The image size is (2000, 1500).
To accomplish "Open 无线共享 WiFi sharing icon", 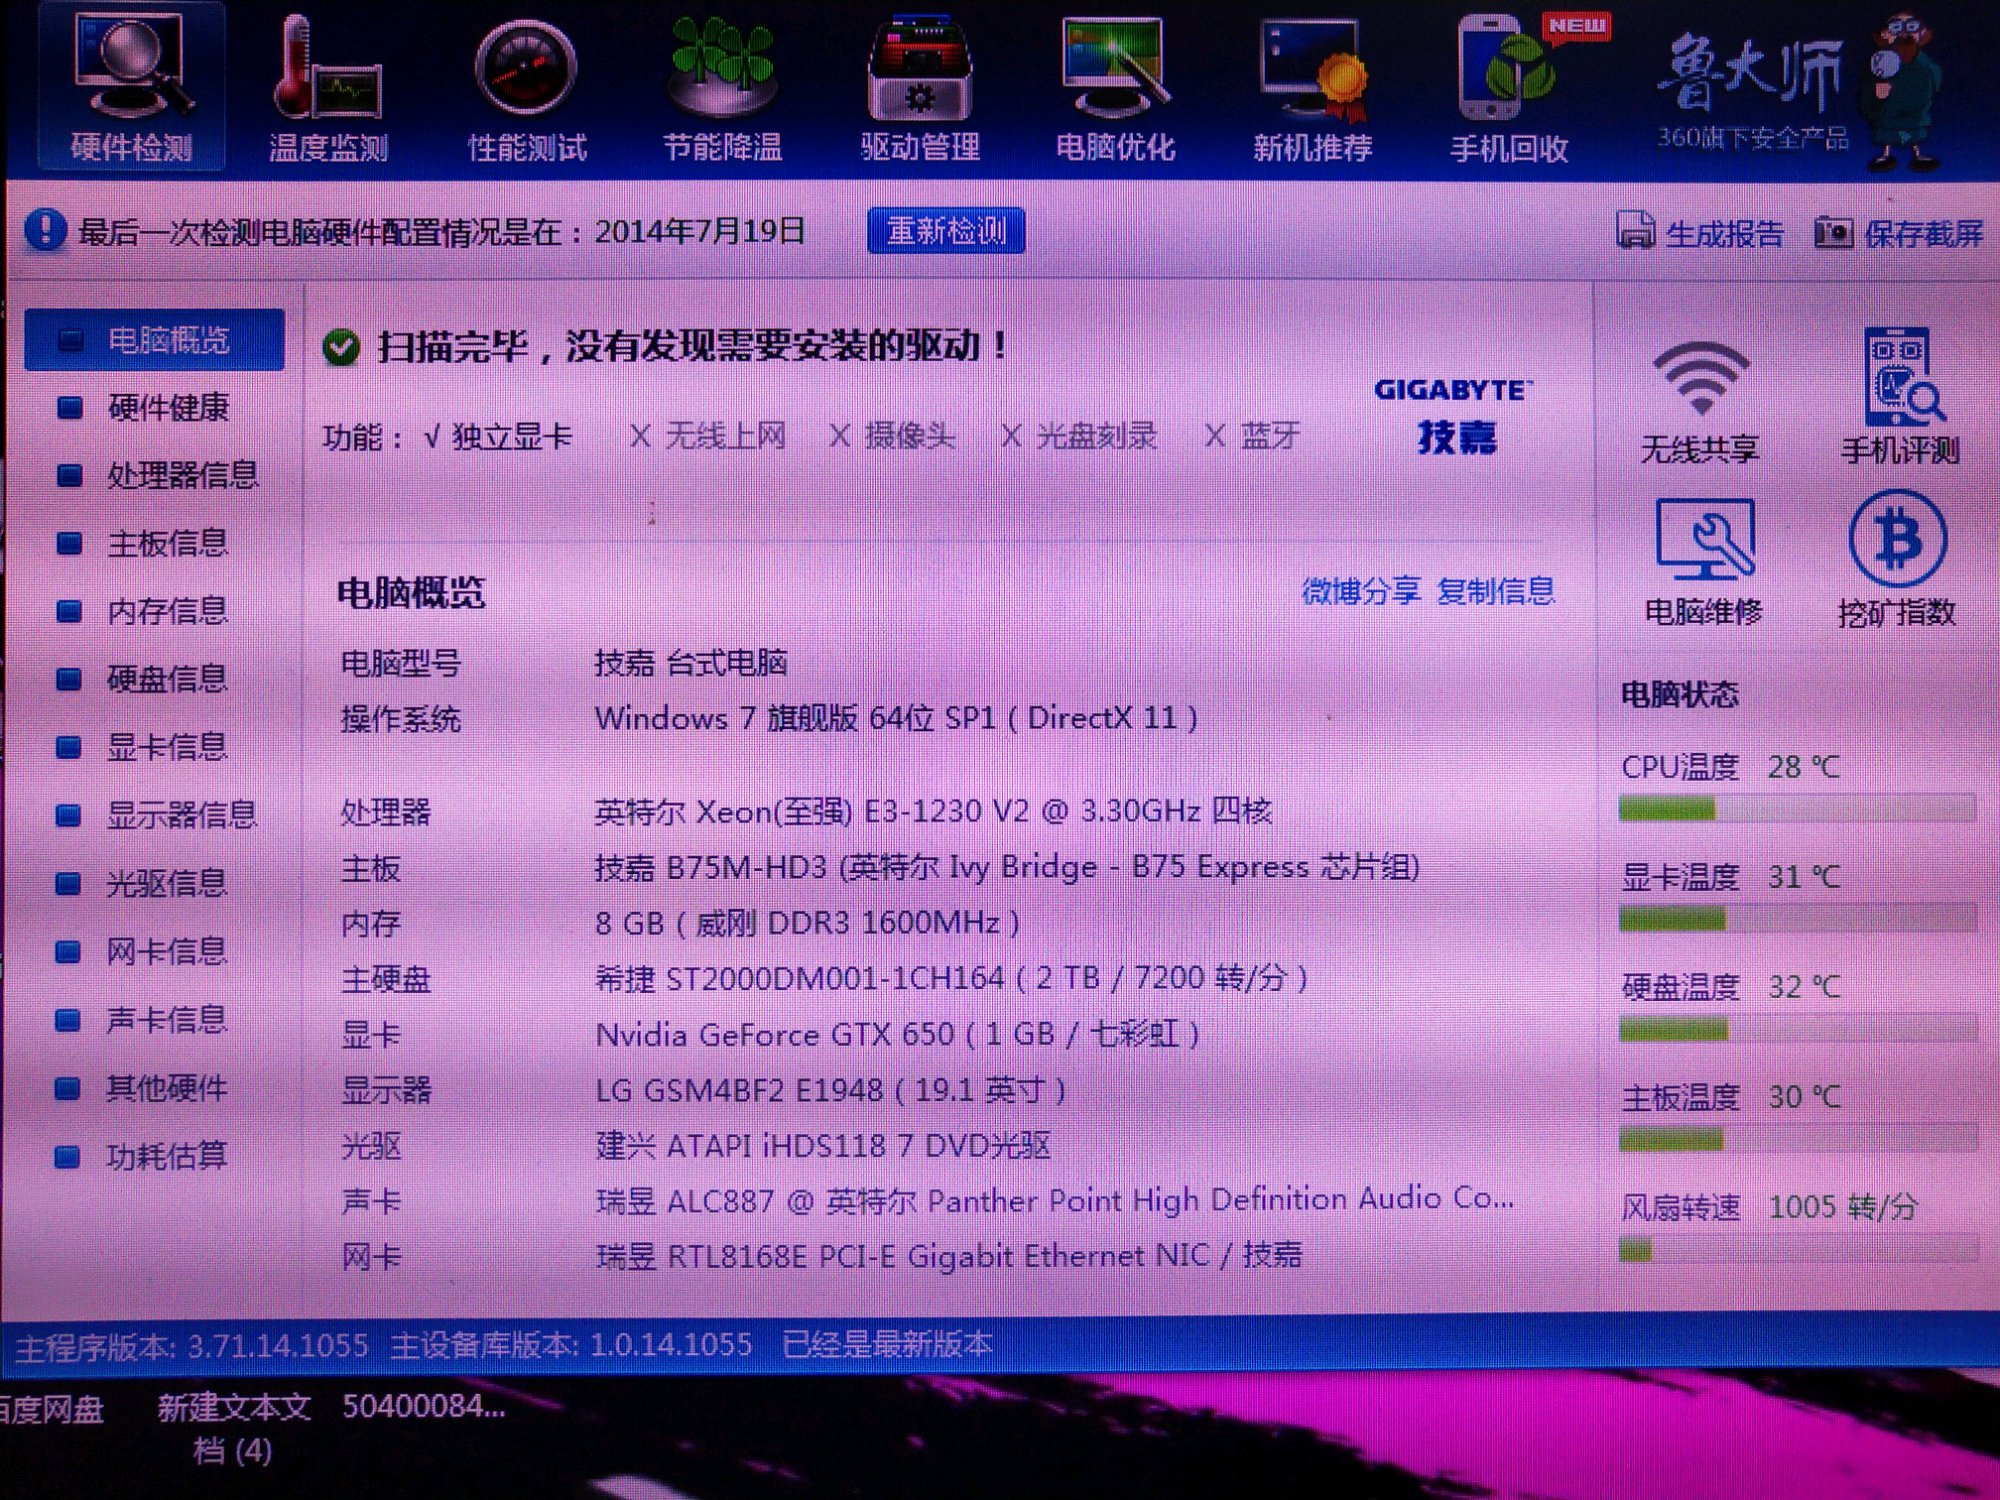I will (1701, 402).
